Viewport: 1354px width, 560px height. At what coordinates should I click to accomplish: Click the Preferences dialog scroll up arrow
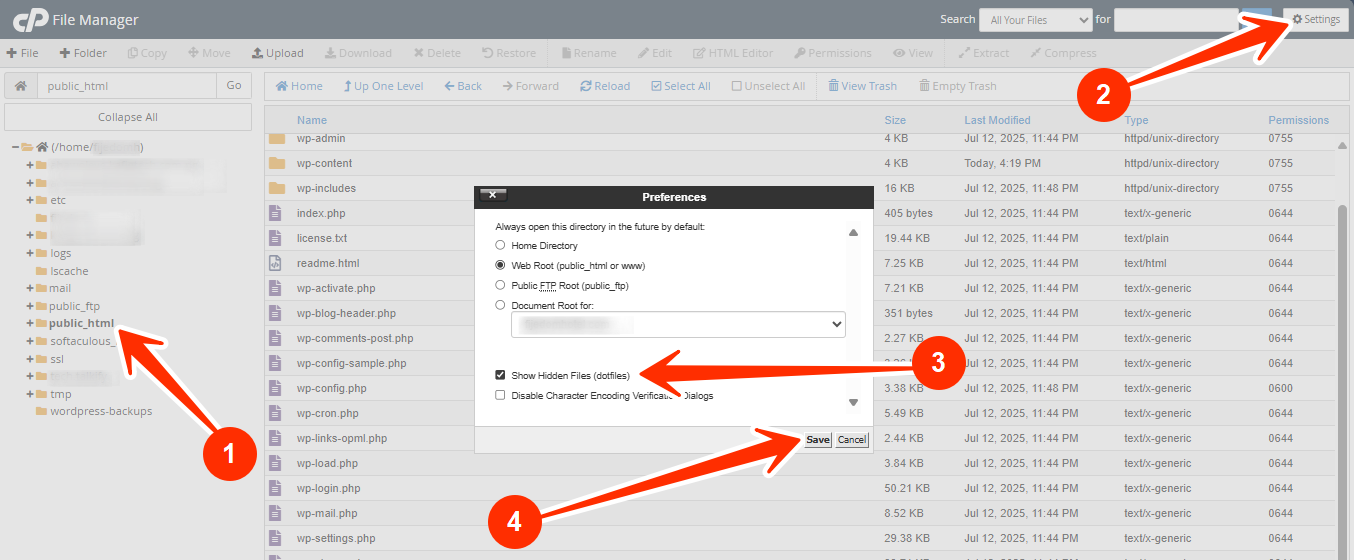point(853,232)
